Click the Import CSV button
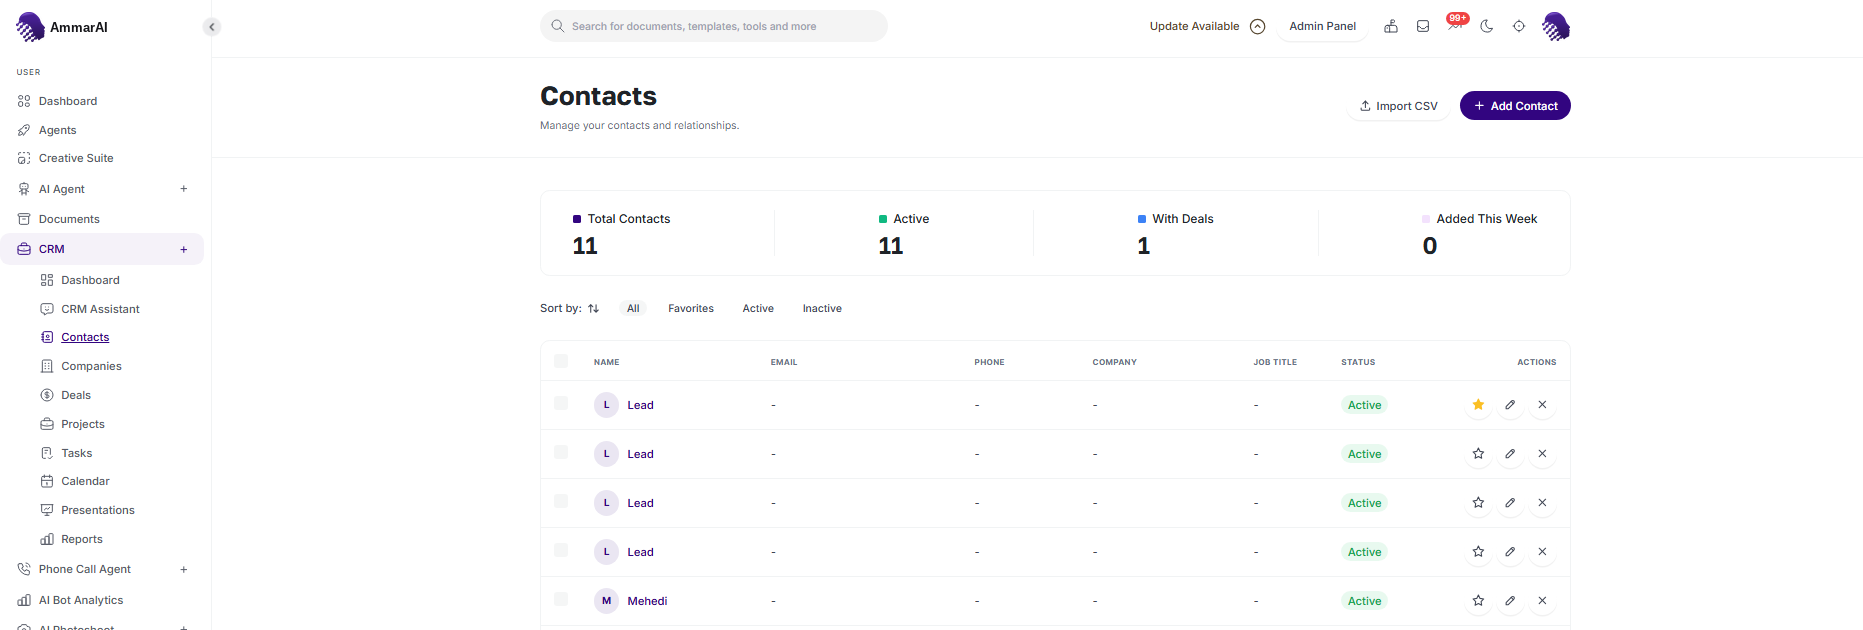The width and height of the screenshot is (1863, 630). pos(1398,106)
